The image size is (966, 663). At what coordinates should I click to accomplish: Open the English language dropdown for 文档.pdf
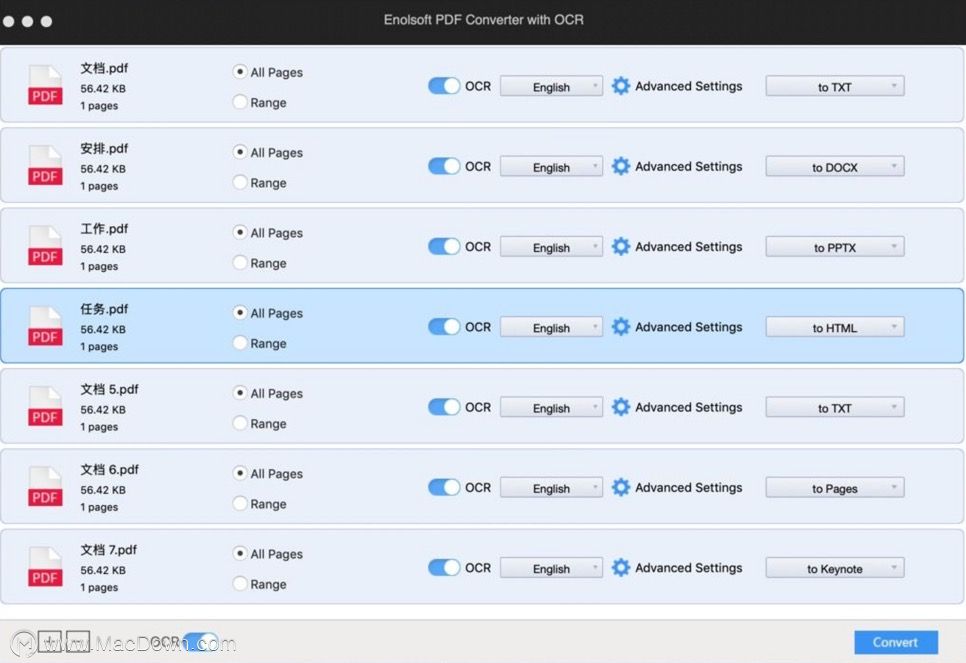(x=551, y=86)
